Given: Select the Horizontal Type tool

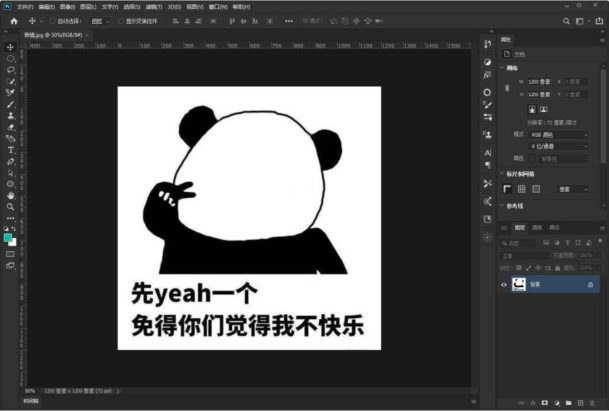Looking at the screenshot, I should 10,150.
